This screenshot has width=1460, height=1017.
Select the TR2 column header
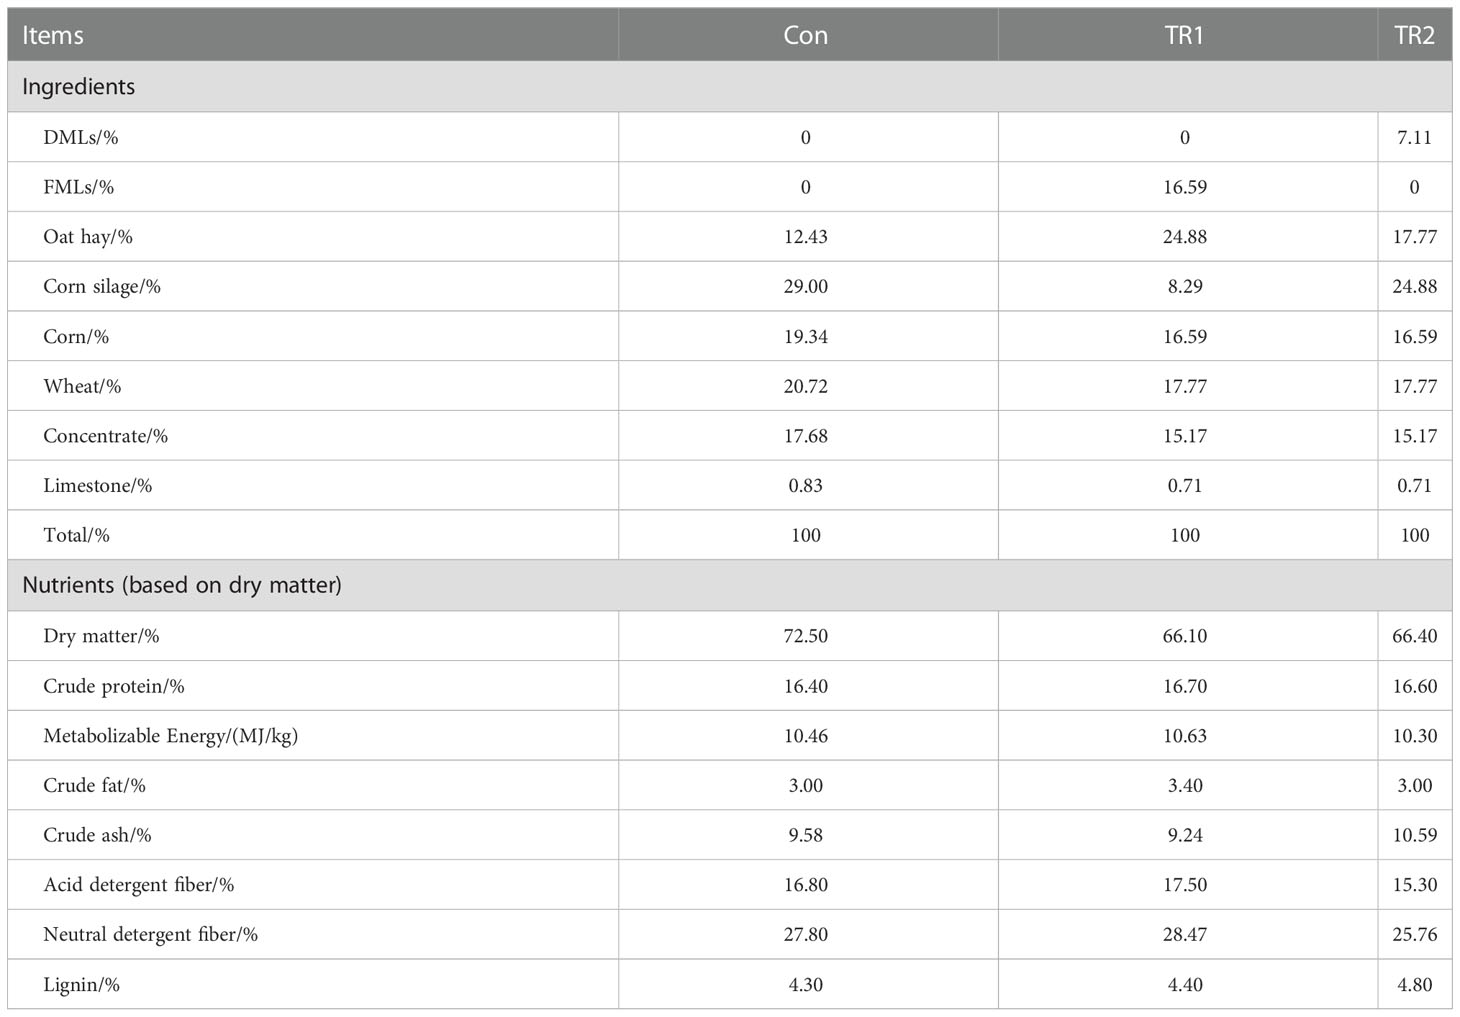(1415, 35)
